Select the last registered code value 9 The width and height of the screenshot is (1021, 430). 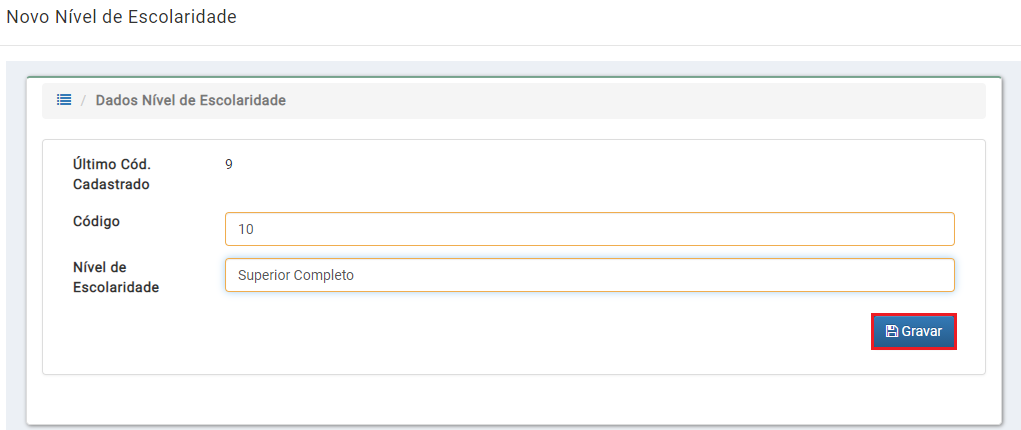[229, 164]
